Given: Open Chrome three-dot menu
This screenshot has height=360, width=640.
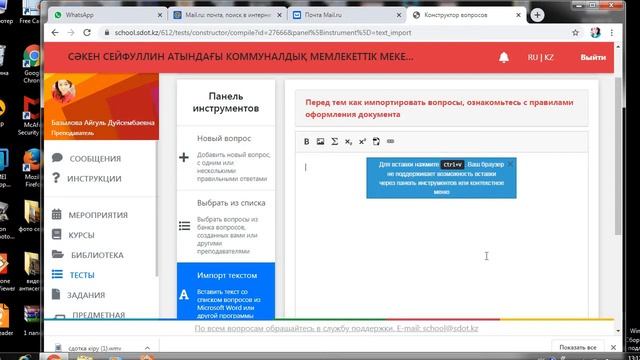Looking at the screenshot, I should click(611, 33).
